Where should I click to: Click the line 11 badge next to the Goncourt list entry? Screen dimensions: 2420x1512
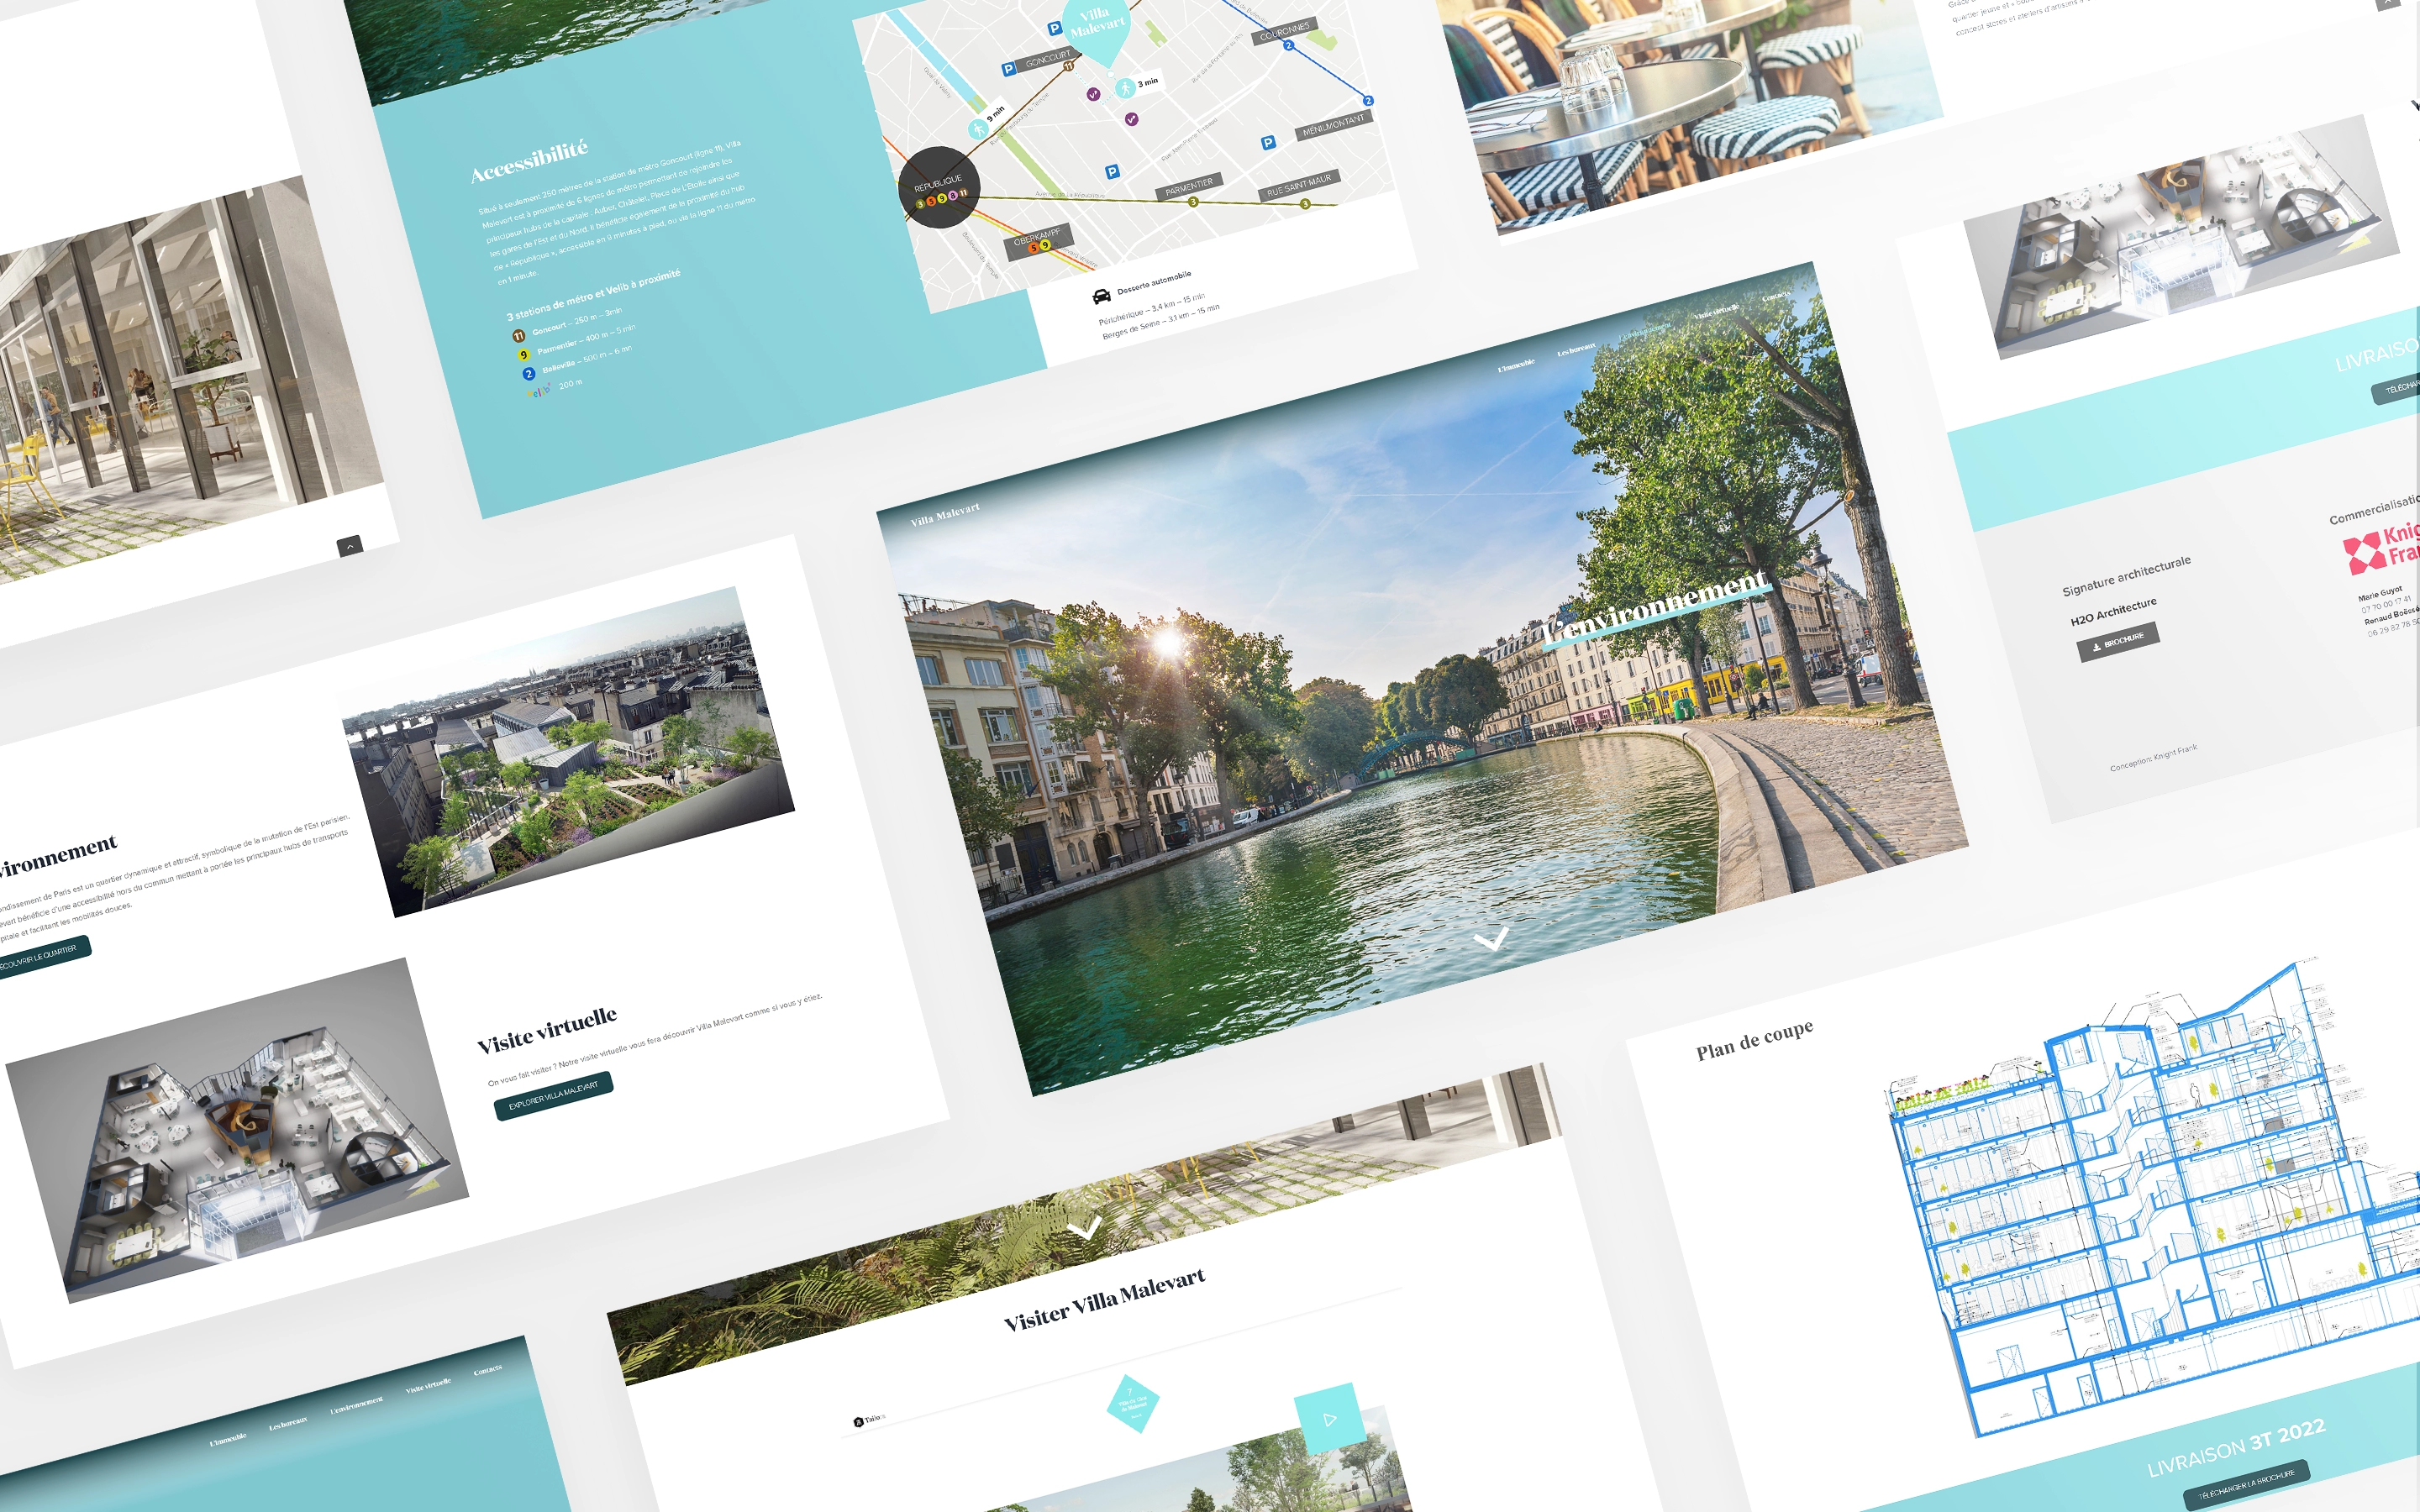[518, 336]
